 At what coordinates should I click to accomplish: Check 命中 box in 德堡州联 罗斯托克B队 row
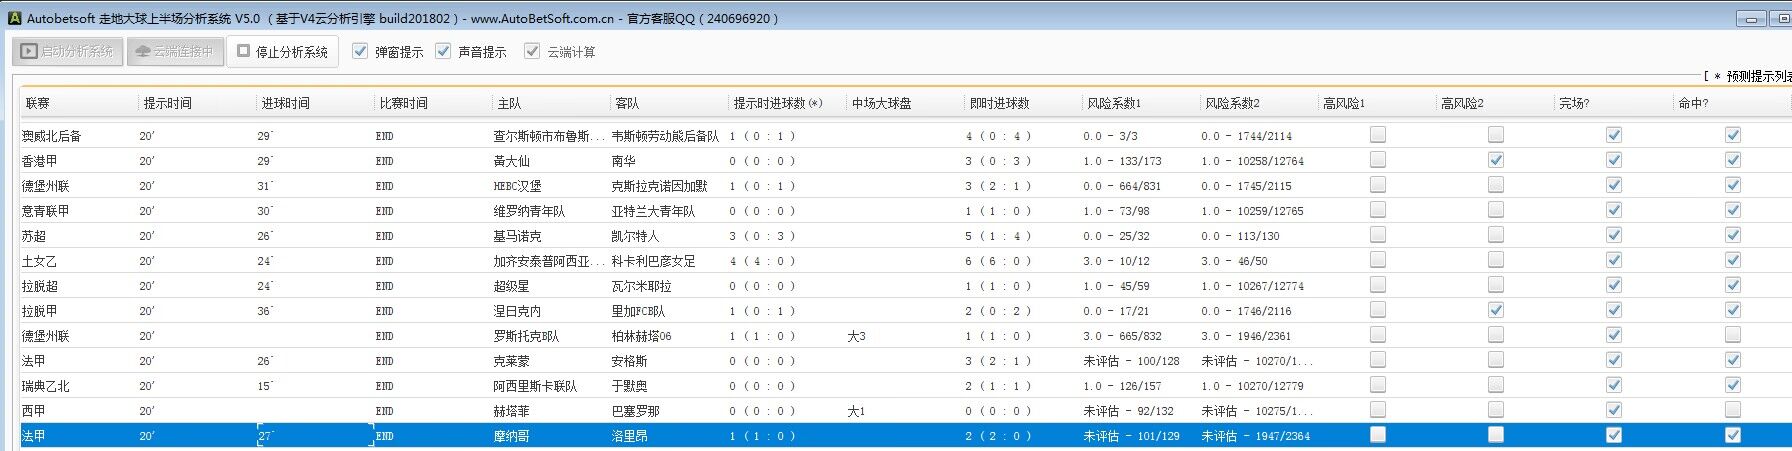[x=1732, y=335]
